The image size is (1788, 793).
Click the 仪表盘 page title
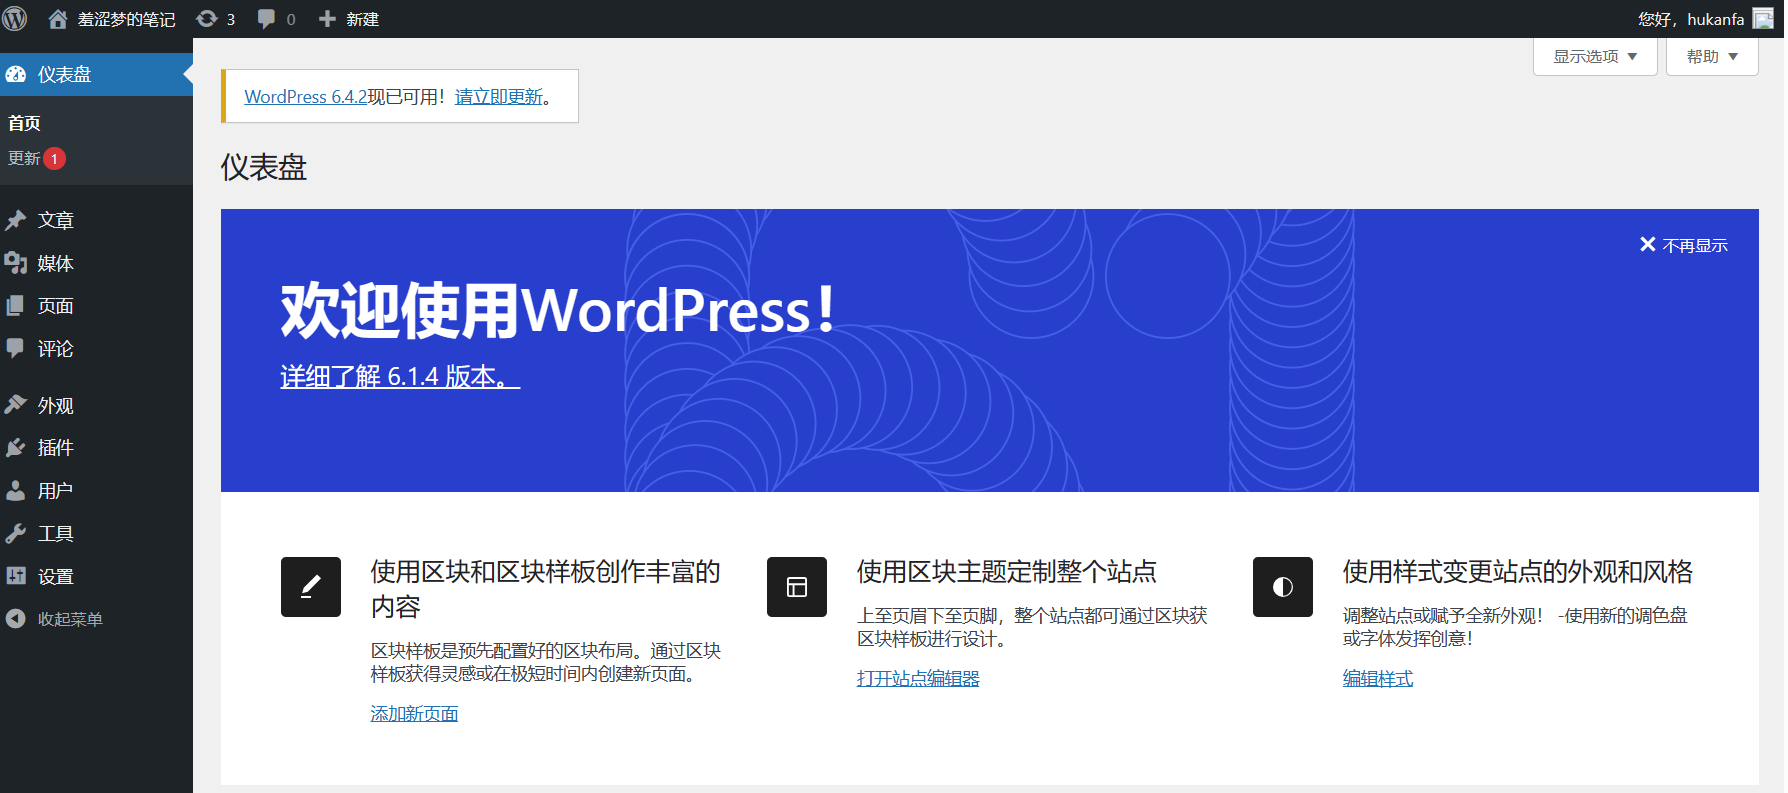tap(264, 167)
